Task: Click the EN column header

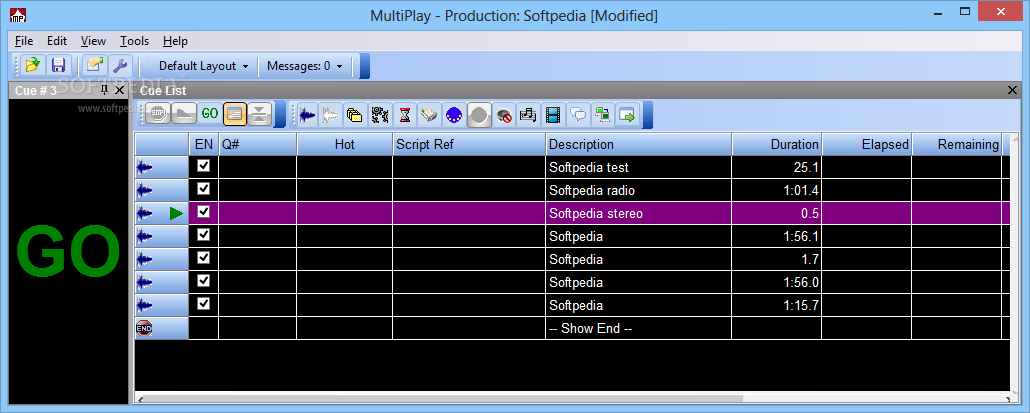Action: (204, 144)
